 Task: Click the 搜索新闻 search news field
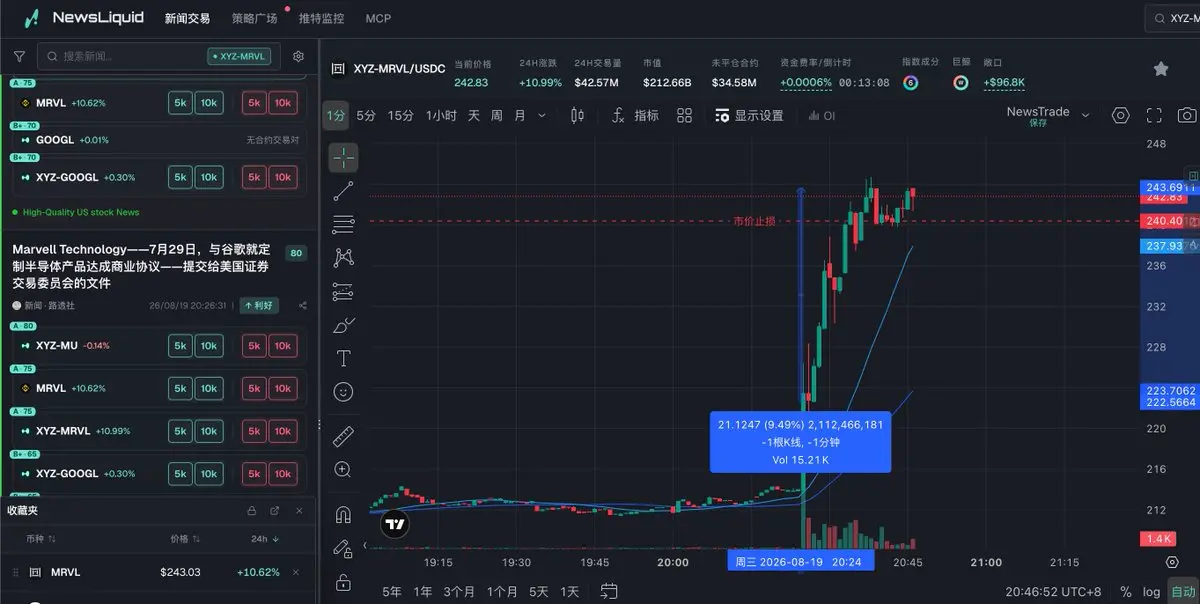(160, 57)
